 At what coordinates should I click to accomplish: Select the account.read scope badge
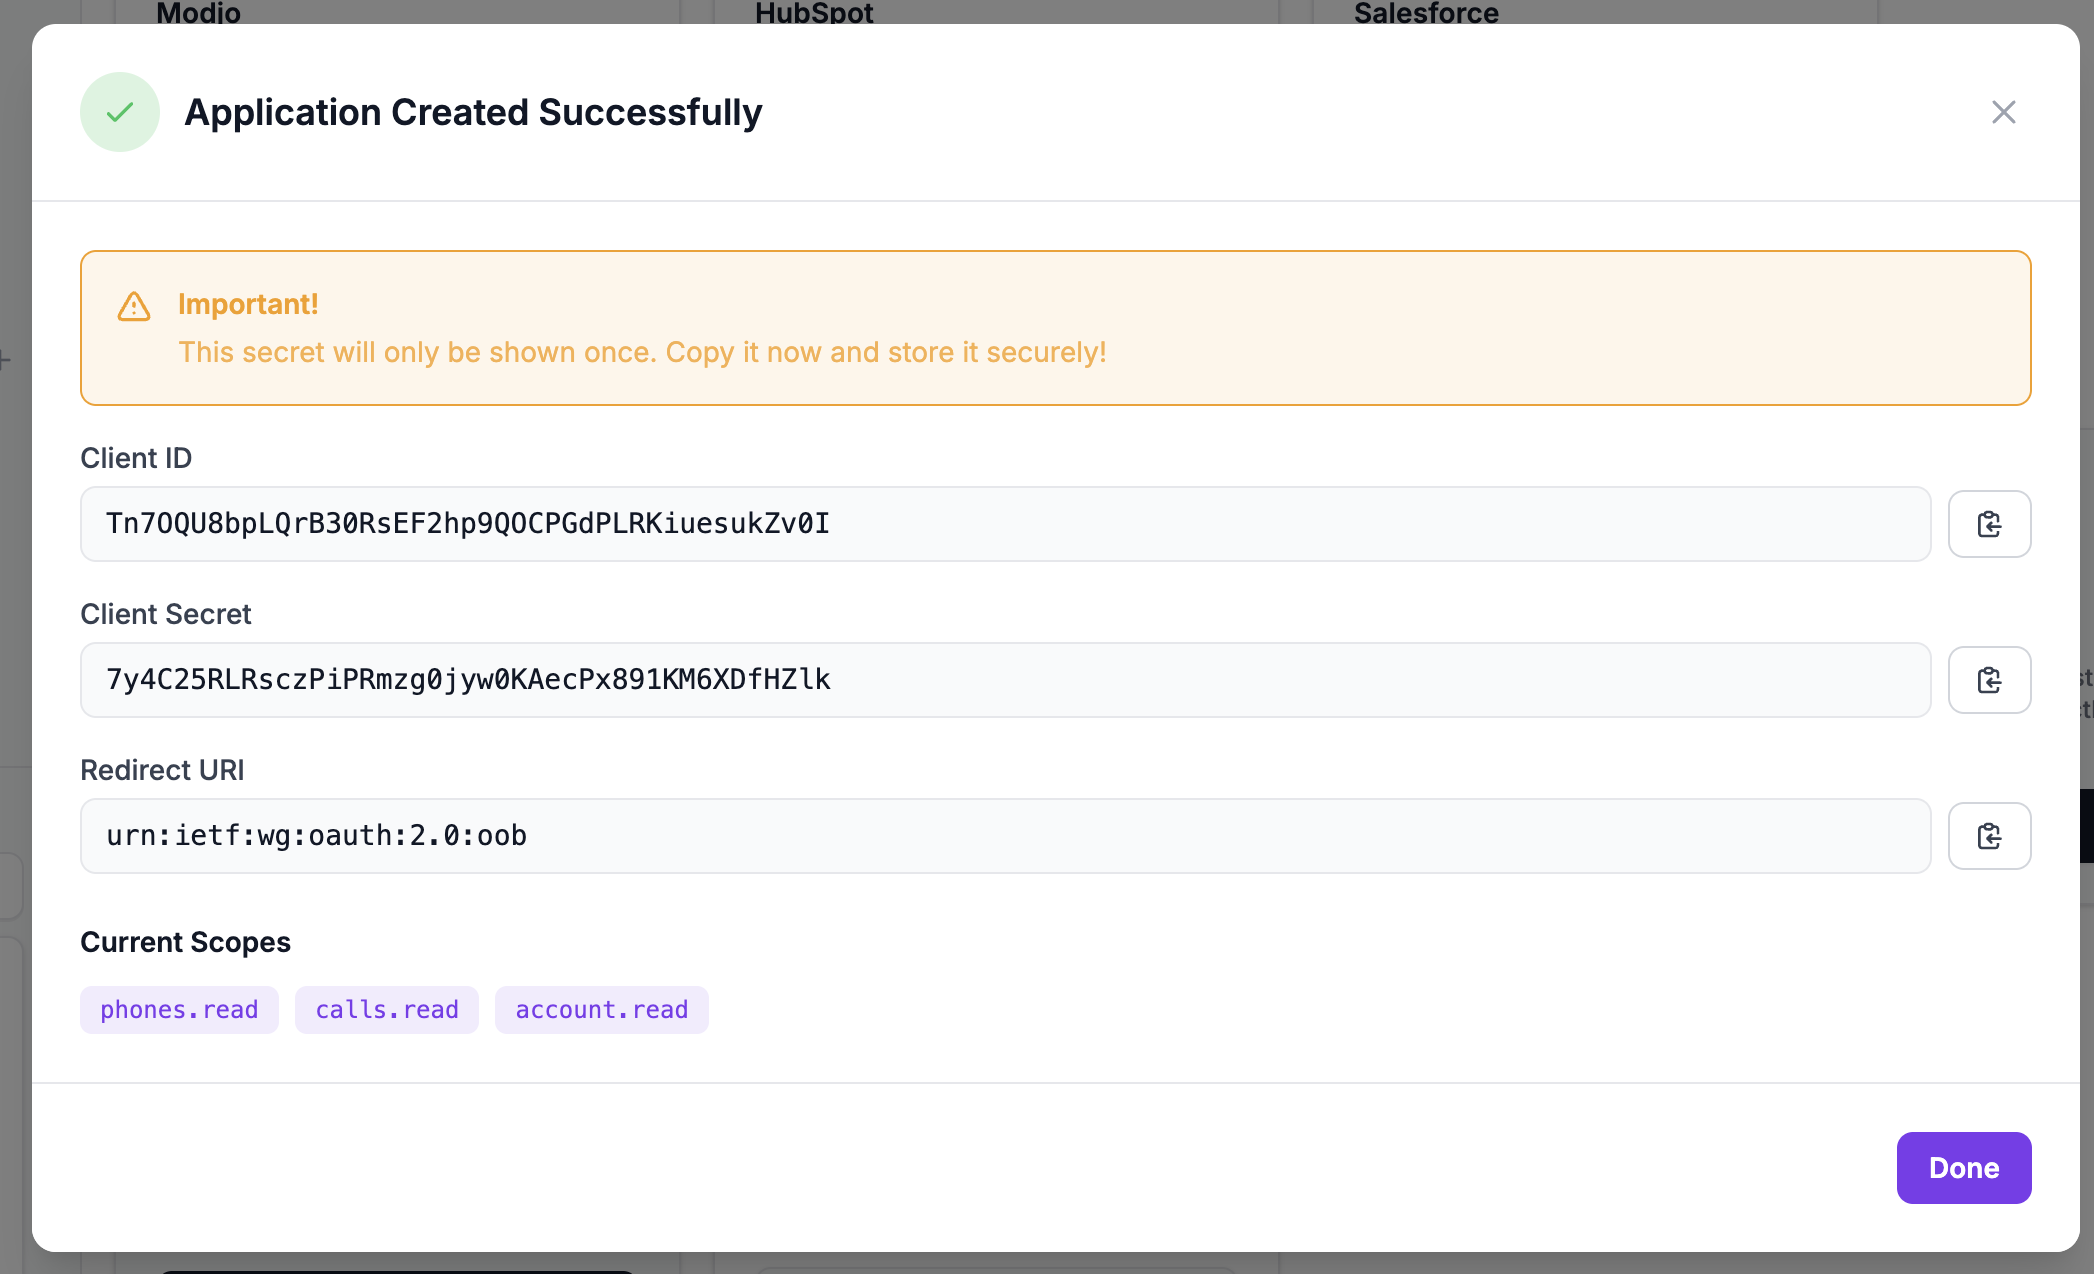coord(601,1009)
